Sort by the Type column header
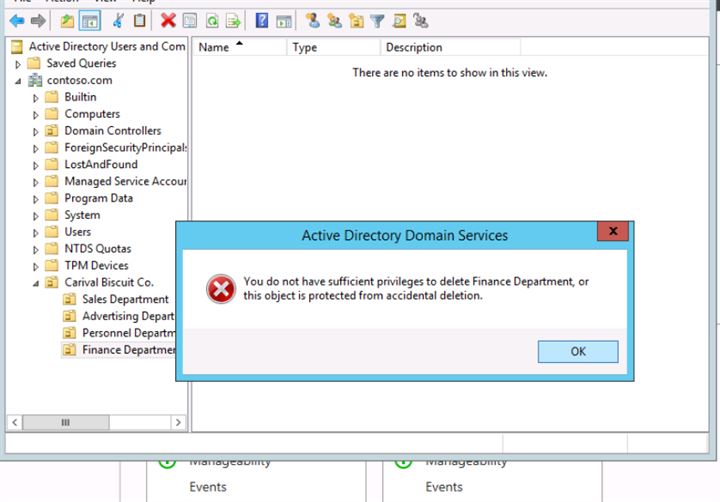The width and height of the screenshot is (720, 502). pyautogui.click(x=333, y=47)
